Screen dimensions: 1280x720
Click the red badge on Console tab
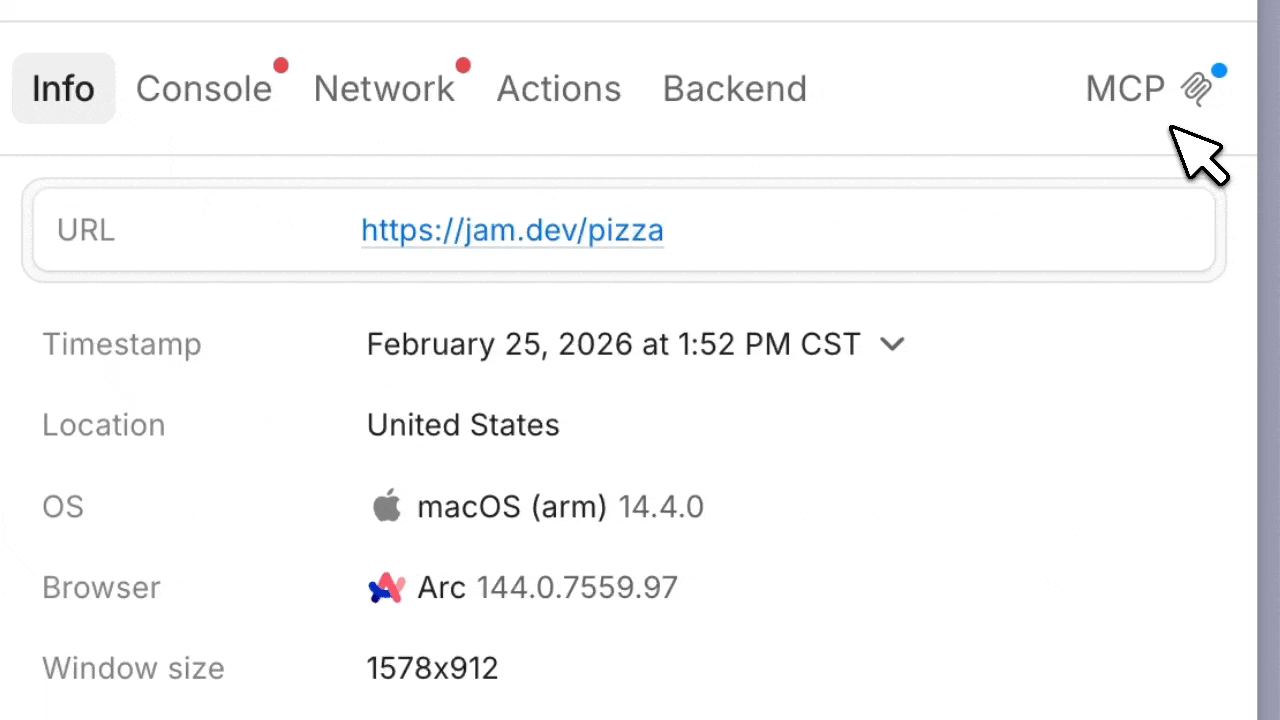[x=281, y=66]
